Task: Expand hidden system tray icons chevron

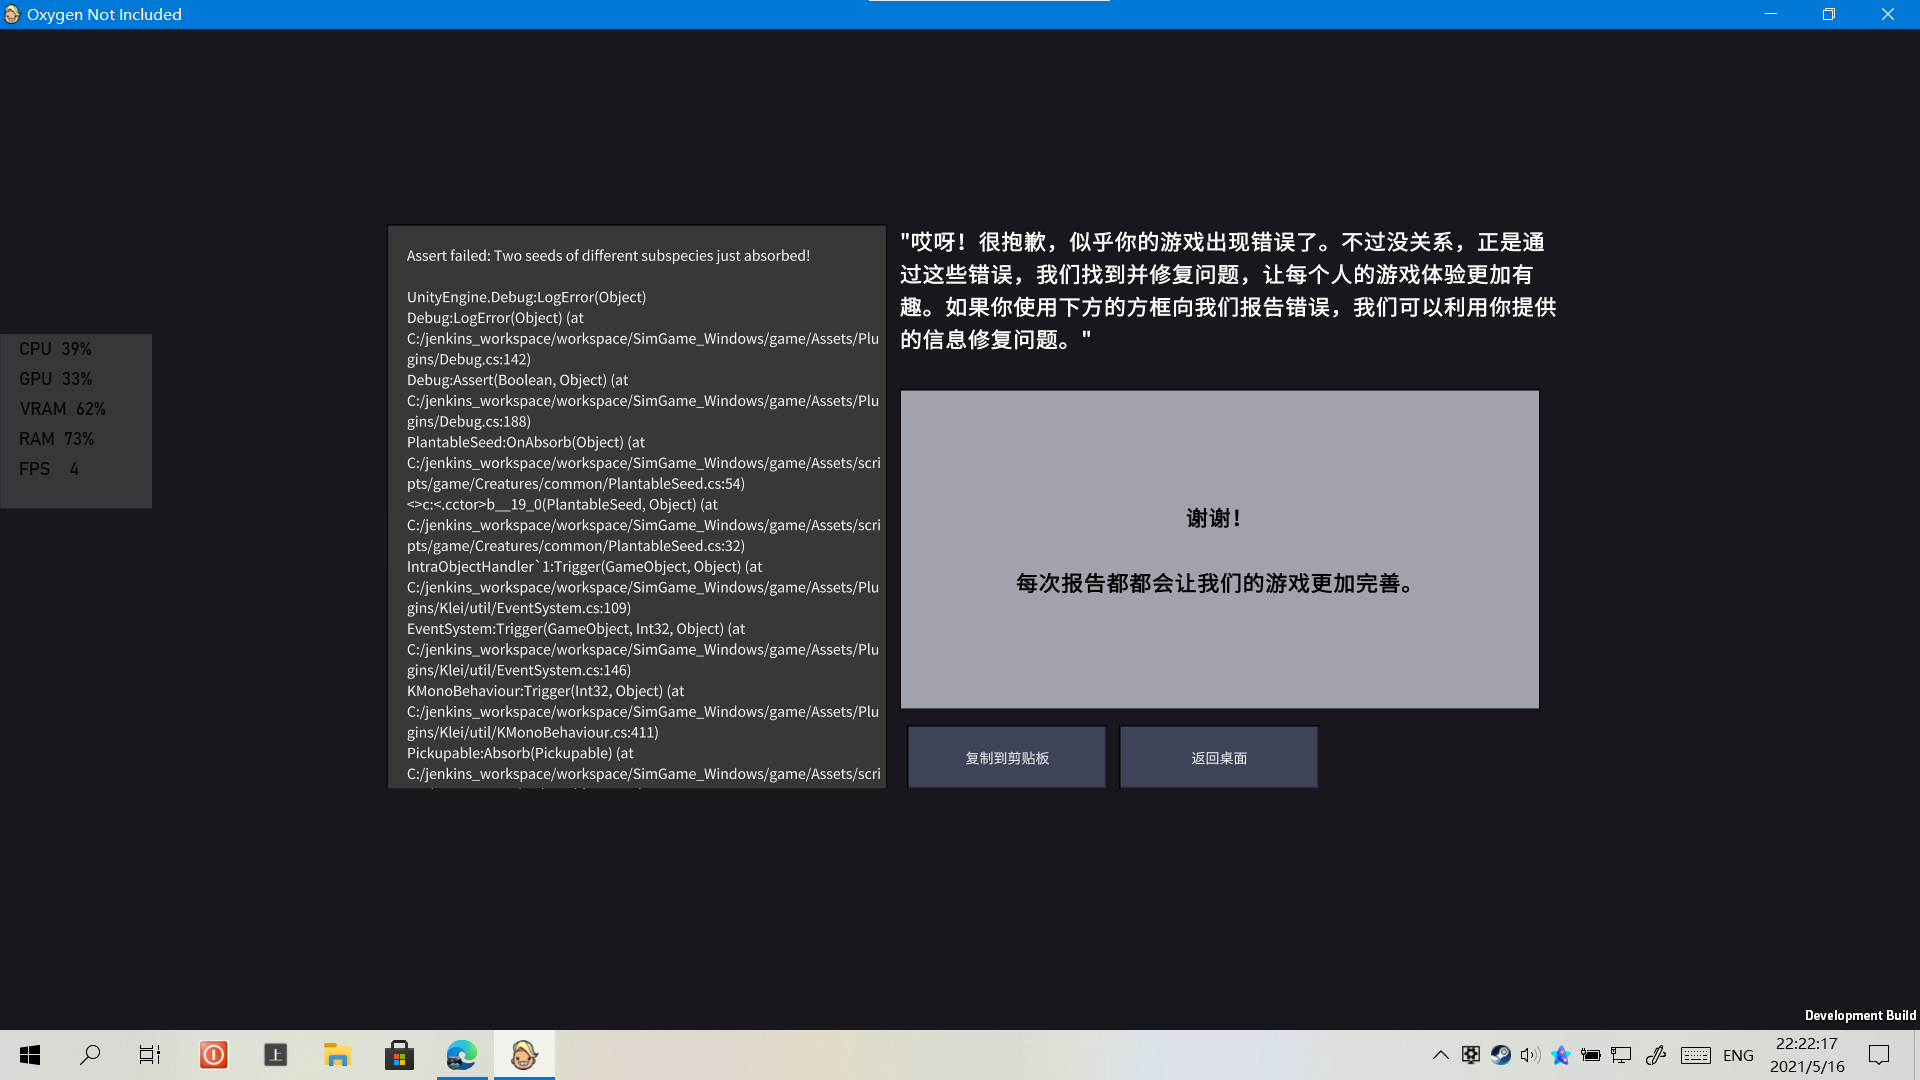Action: (x=1440, y=1055)
